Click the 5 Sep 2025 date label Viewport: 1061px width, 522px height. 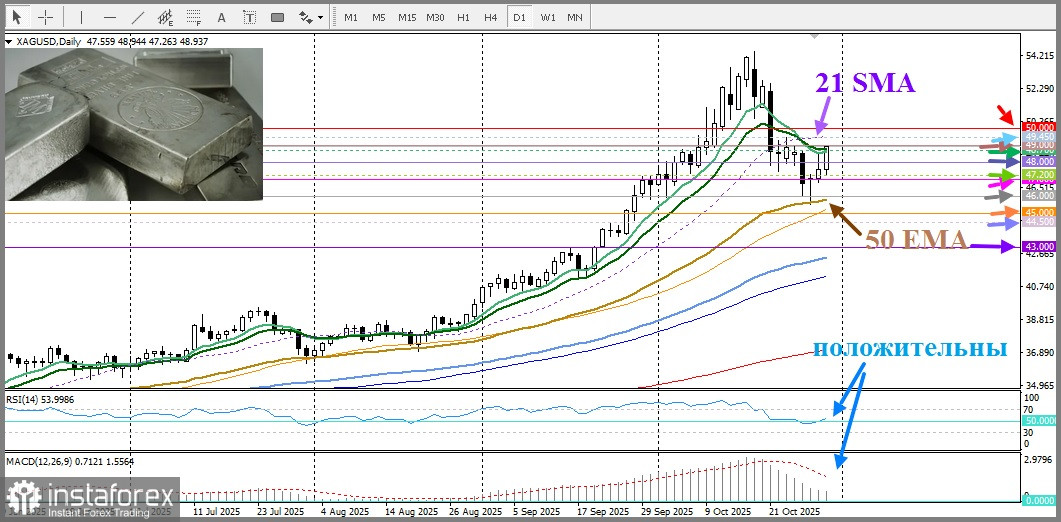coord(536,512)
